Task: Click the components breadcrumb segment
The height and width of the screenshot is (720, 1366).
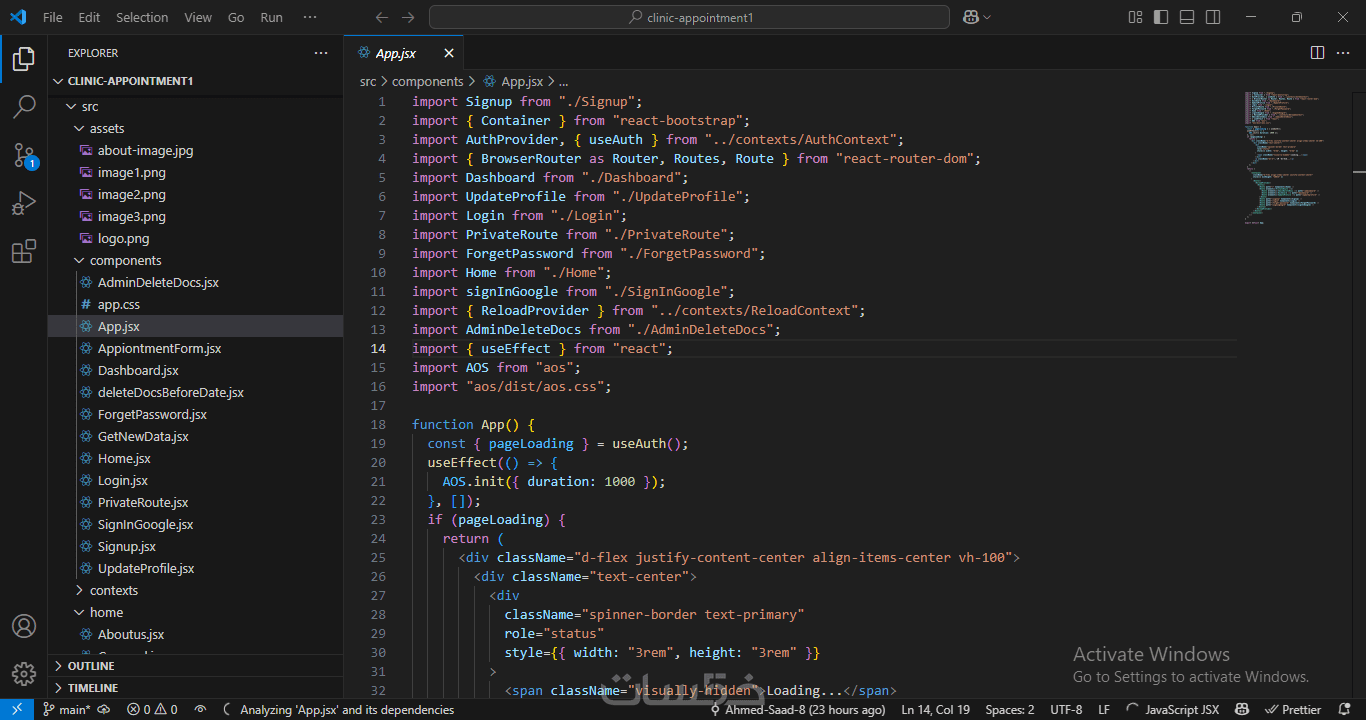Action: point(428,81)
